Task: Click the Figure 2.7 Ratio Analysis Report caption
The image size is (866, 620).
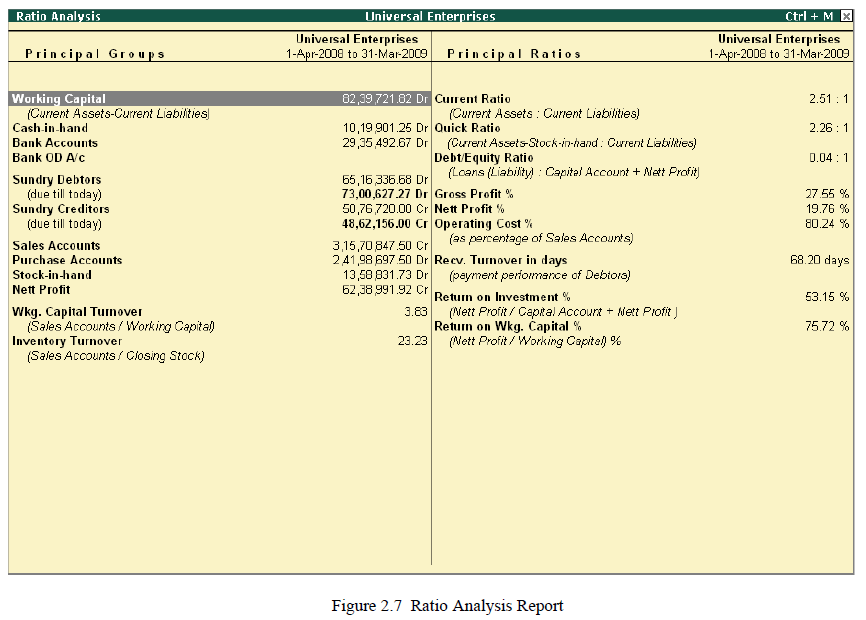Action: [x=447, y=606]
